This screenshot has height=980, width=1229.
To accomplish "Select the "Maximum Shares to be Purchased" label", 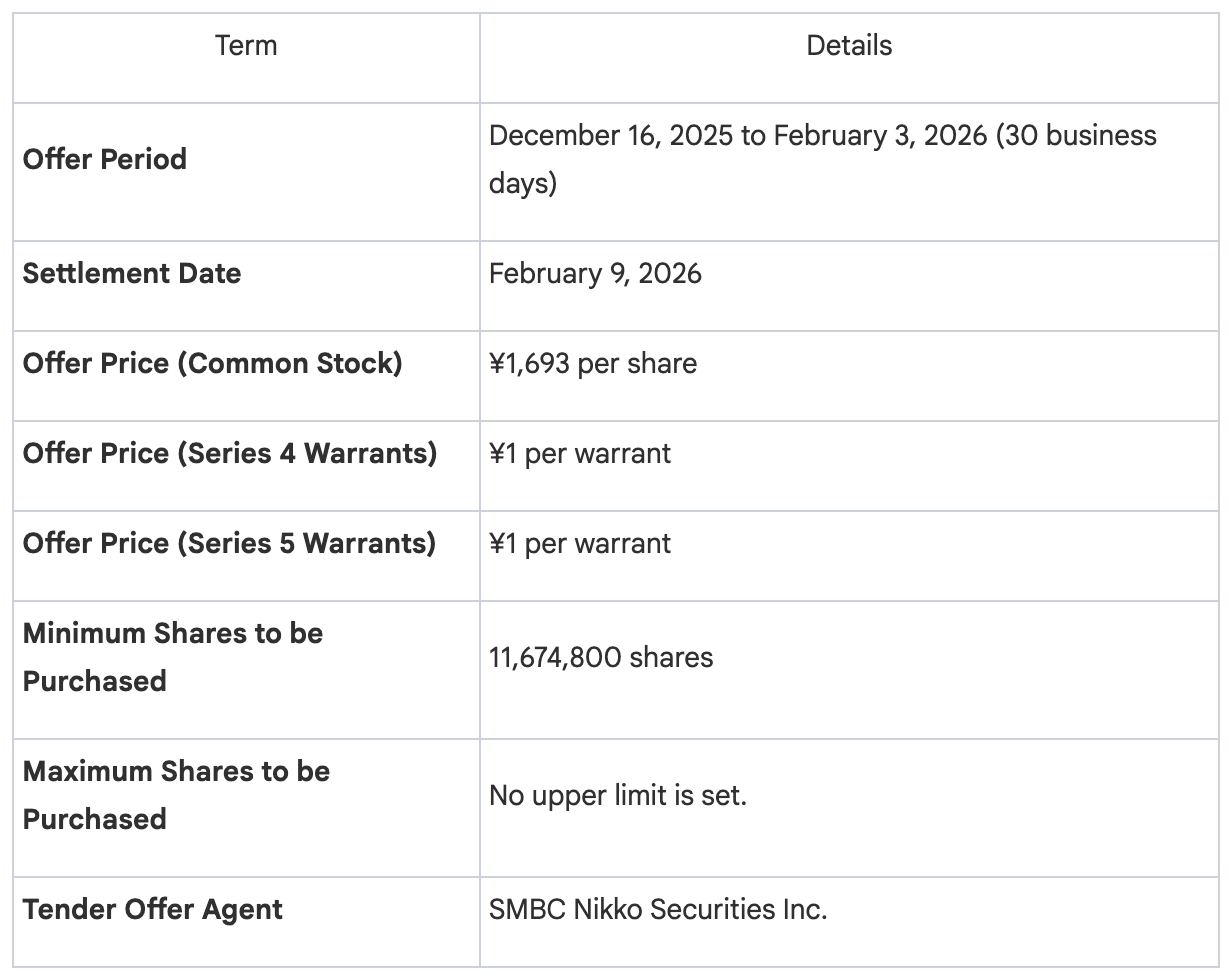I will [x=176, y=795].
